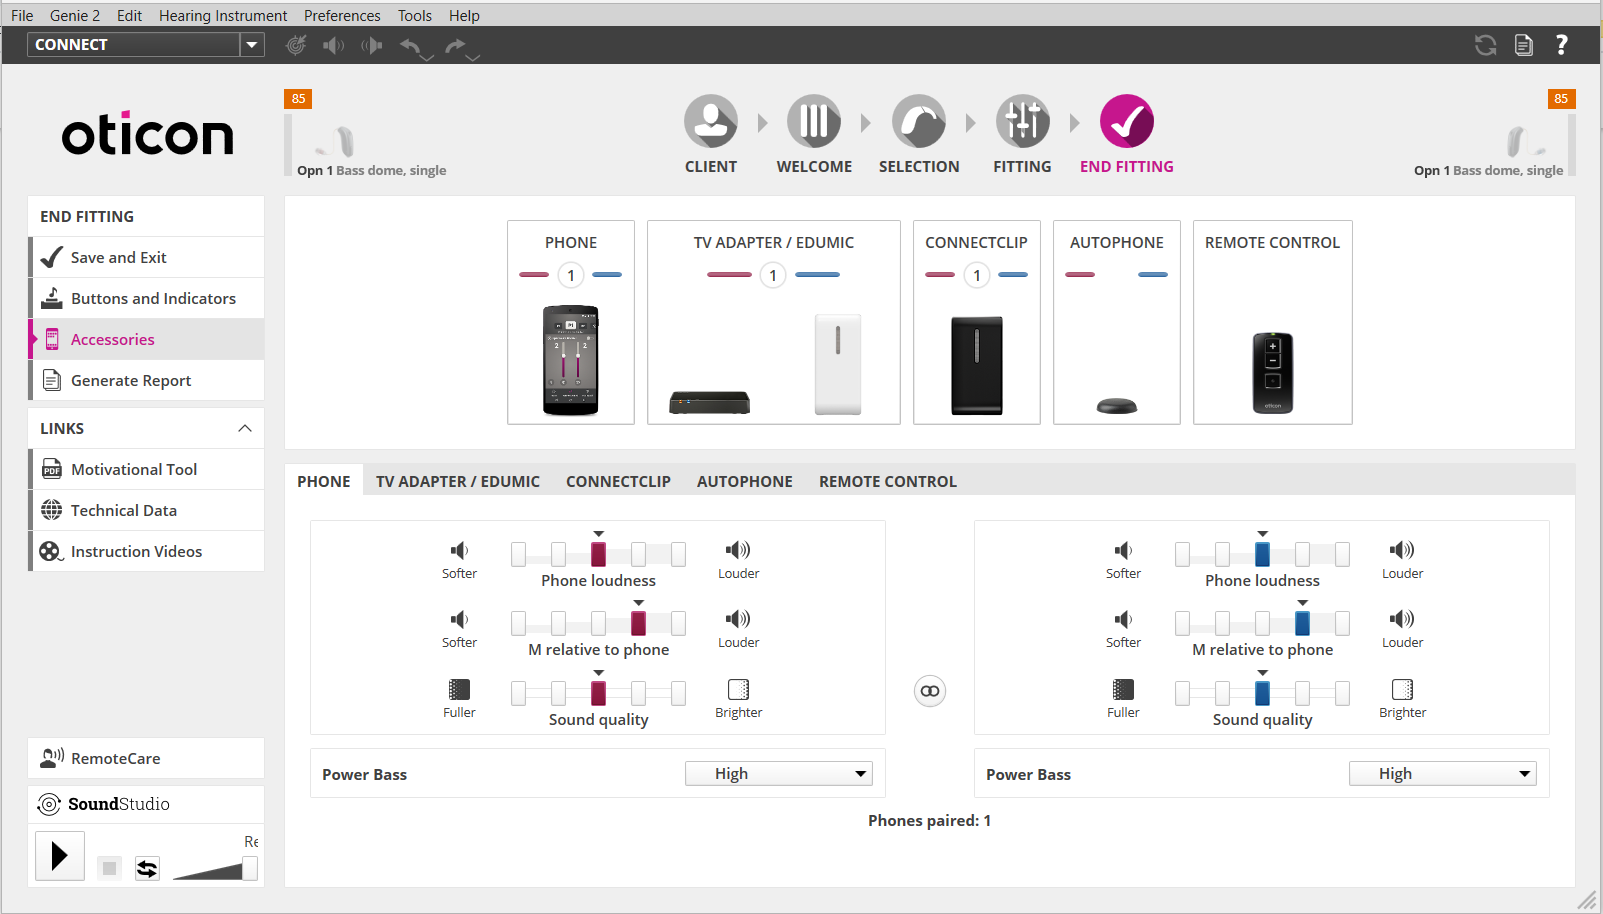1603x914 pixels.
Task: Open the Motivational Tool link
Action: [147, 469]
